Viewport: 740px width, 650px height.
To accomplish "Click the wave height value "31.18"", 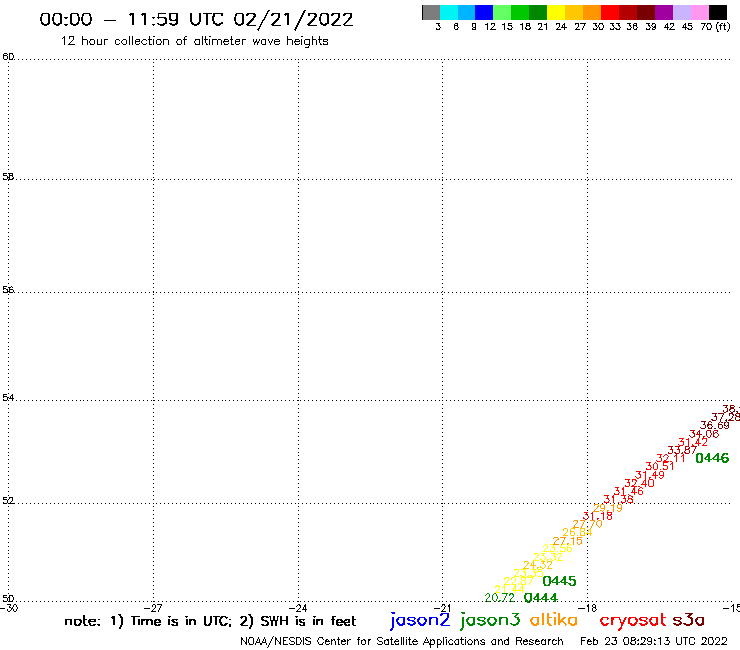I will (598, 516).
